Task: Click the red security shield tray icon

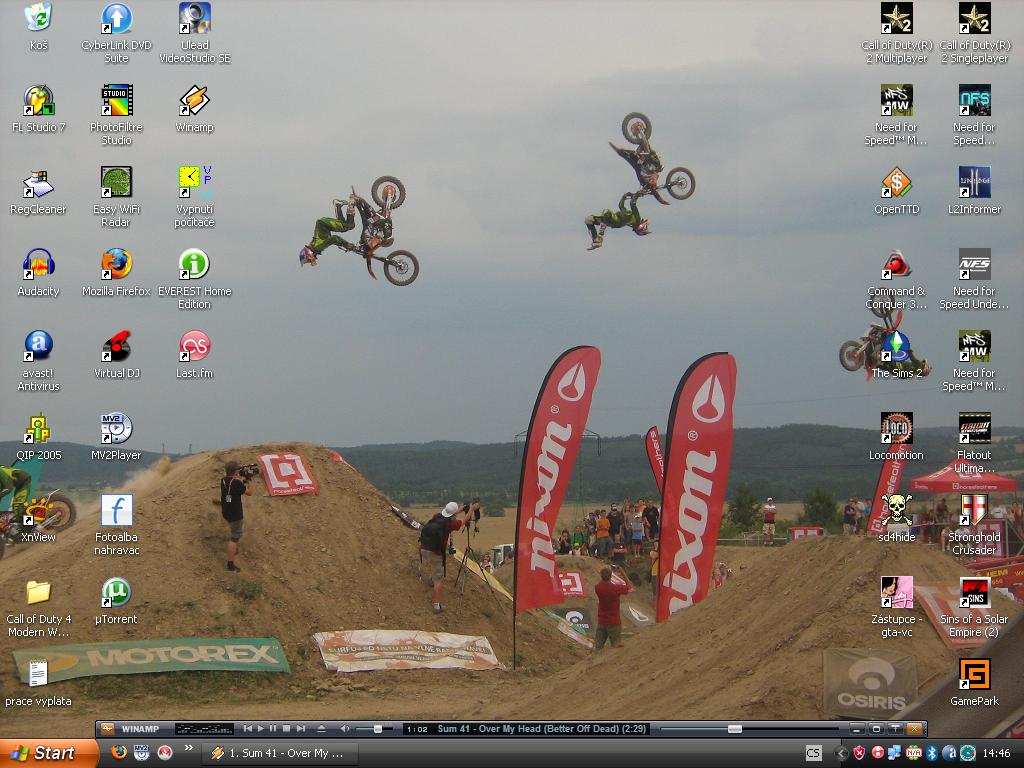Action: [859, 753]
